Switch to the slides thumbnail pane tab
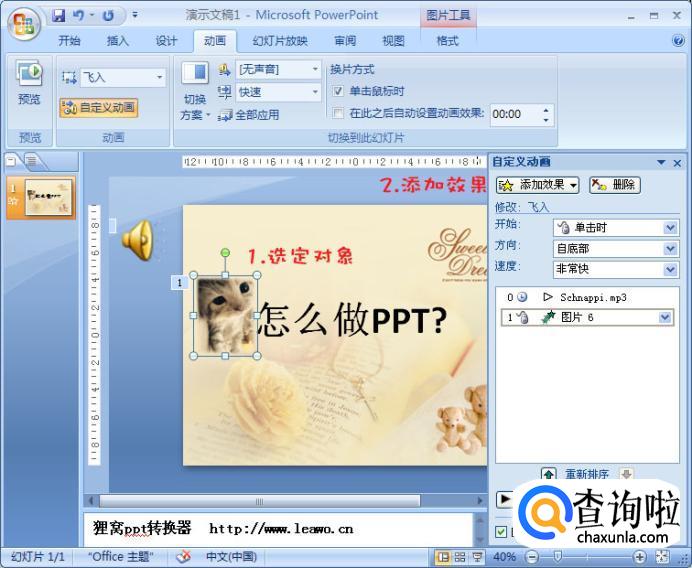This screenshot has height=568, width=692. pyautogui.click(x=12, y=162)
